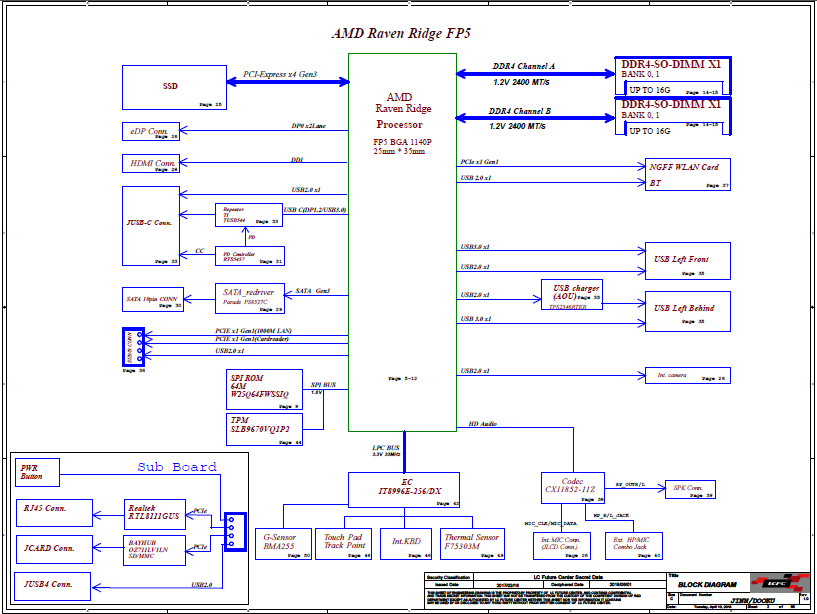Select the "AMD Raven Ridge FP5" title
The height and width of the screenshot is (614, 817).
[x=401, y=33]
